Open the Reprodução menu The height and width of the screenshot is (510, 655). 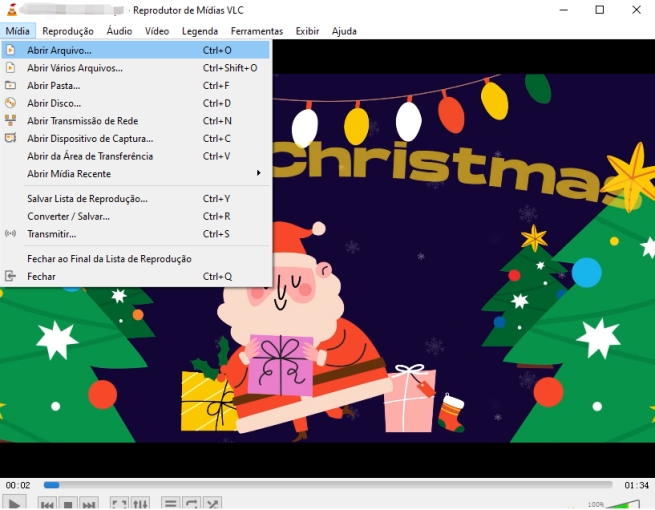pos(68,31)
